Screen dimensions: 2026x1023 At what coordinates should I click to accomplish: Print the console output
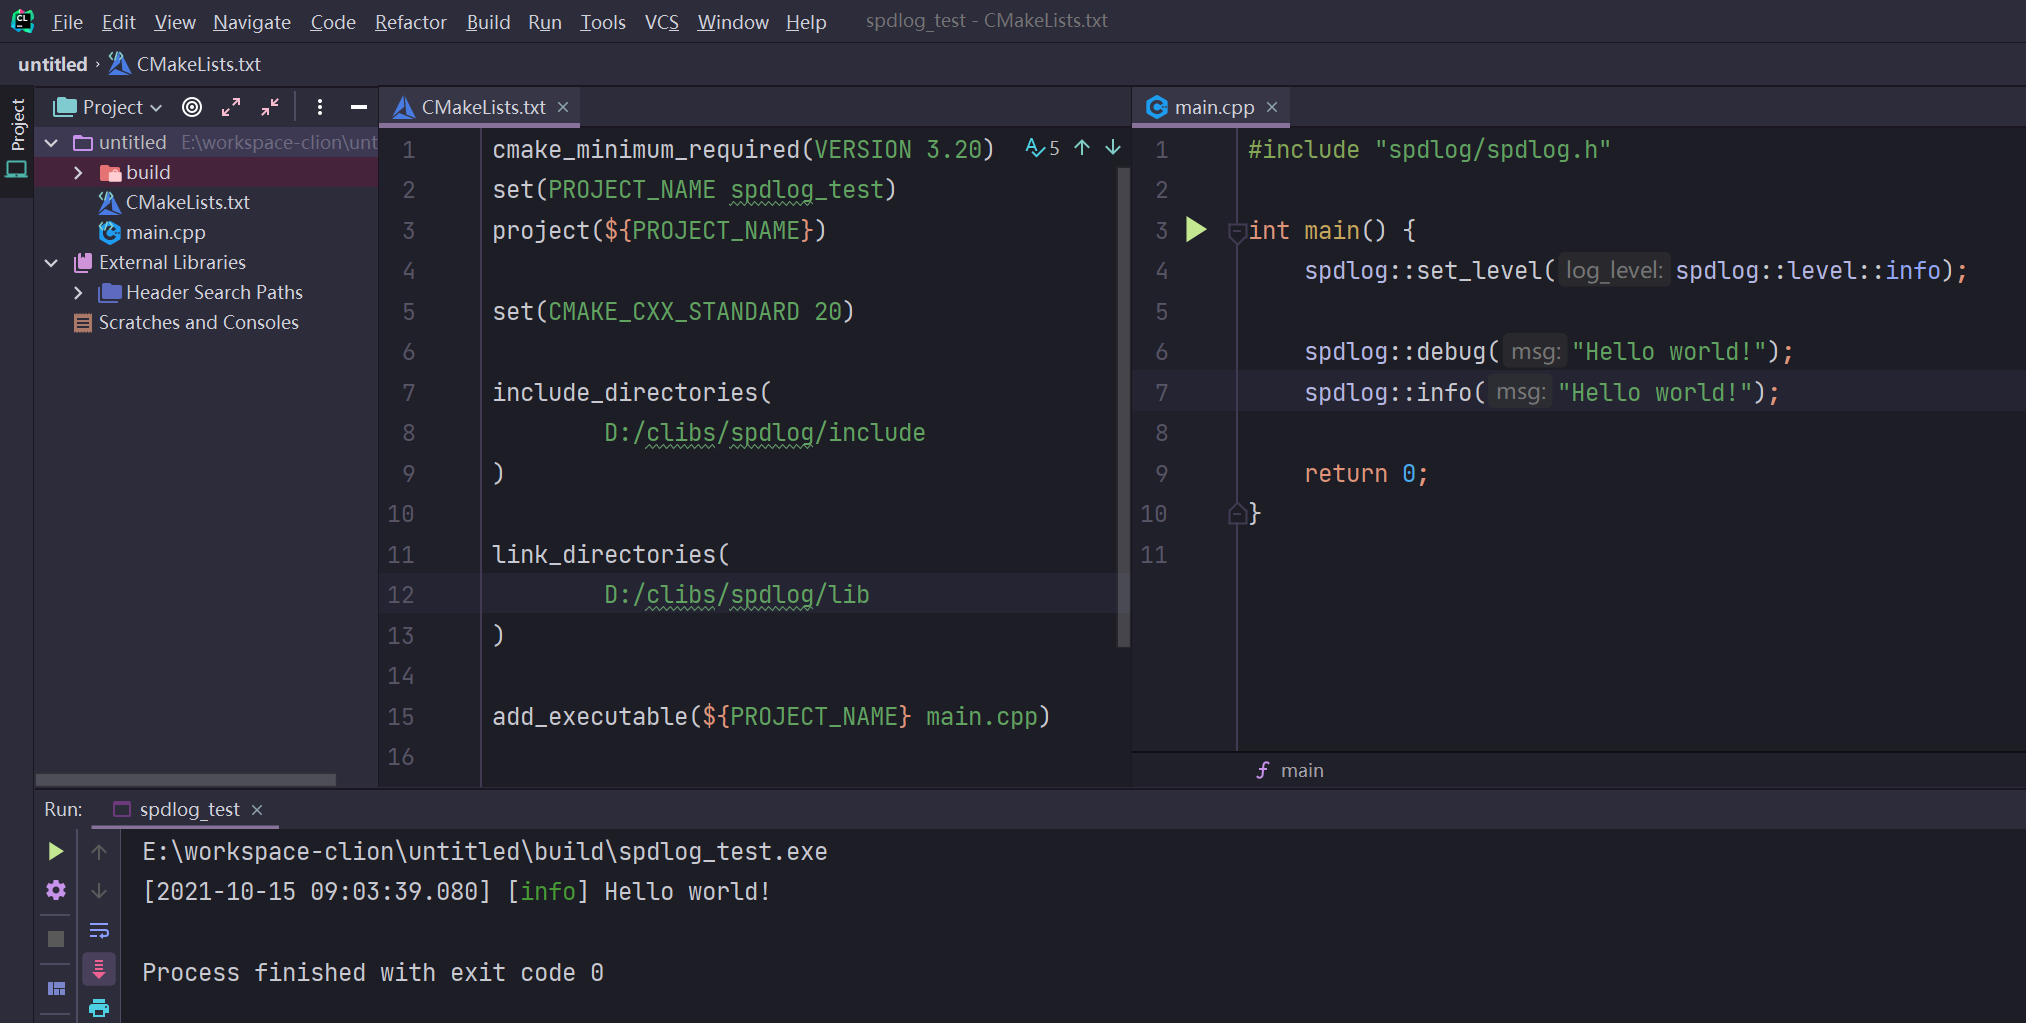[99, 1008]
